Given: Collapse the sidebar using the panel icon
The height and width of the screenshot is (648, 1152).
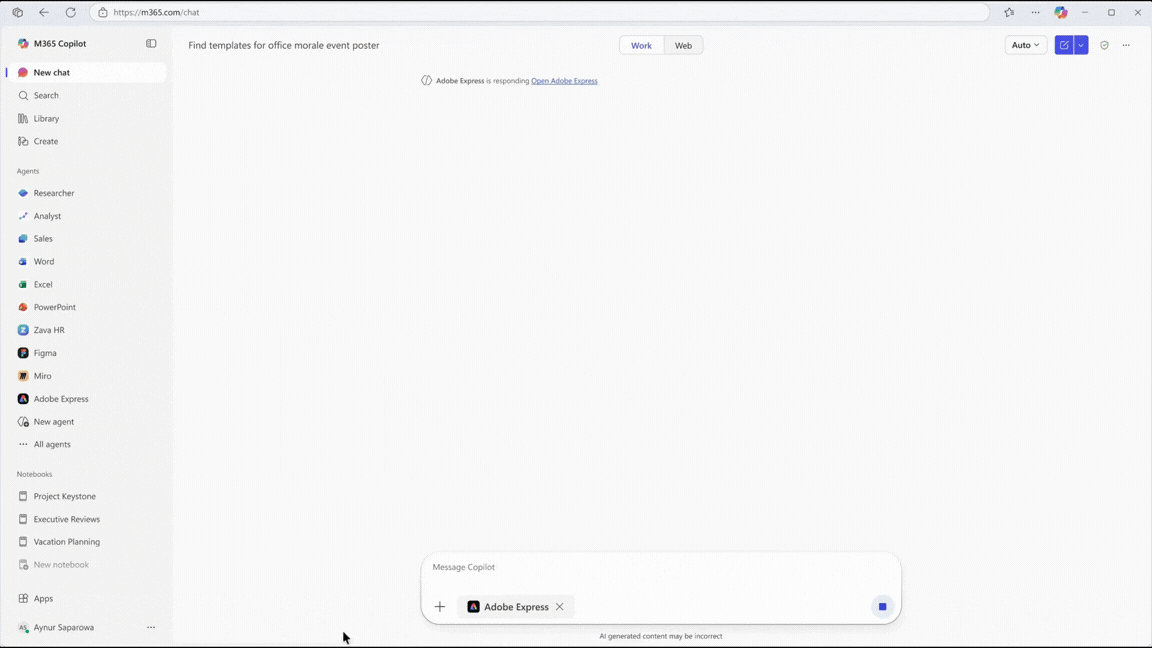Looking at the screenshot, I should [151, 43].
